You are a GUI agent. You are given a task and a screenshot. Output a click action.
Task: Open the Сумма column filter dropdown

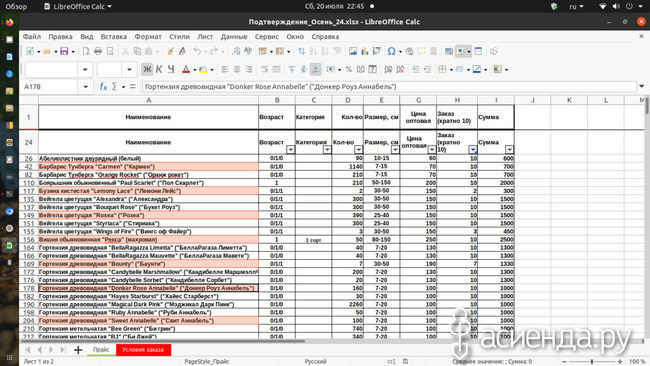click(x=509, y=150)
